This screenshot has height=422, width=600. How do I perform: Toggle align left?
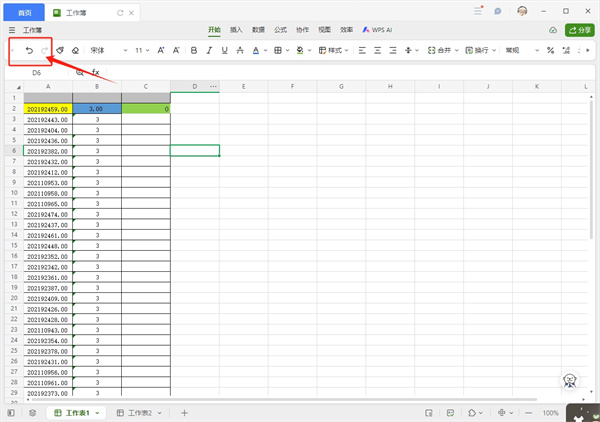(x=362, y=50)
